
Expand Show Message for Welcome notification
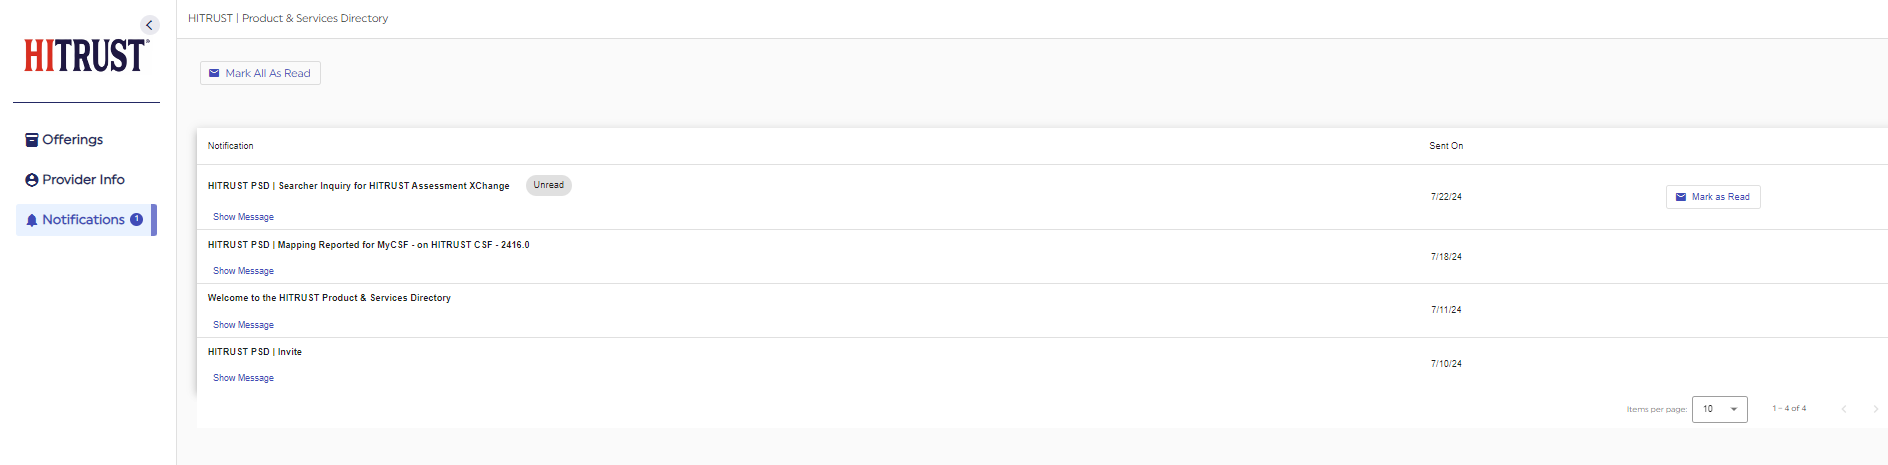(243, 325)
